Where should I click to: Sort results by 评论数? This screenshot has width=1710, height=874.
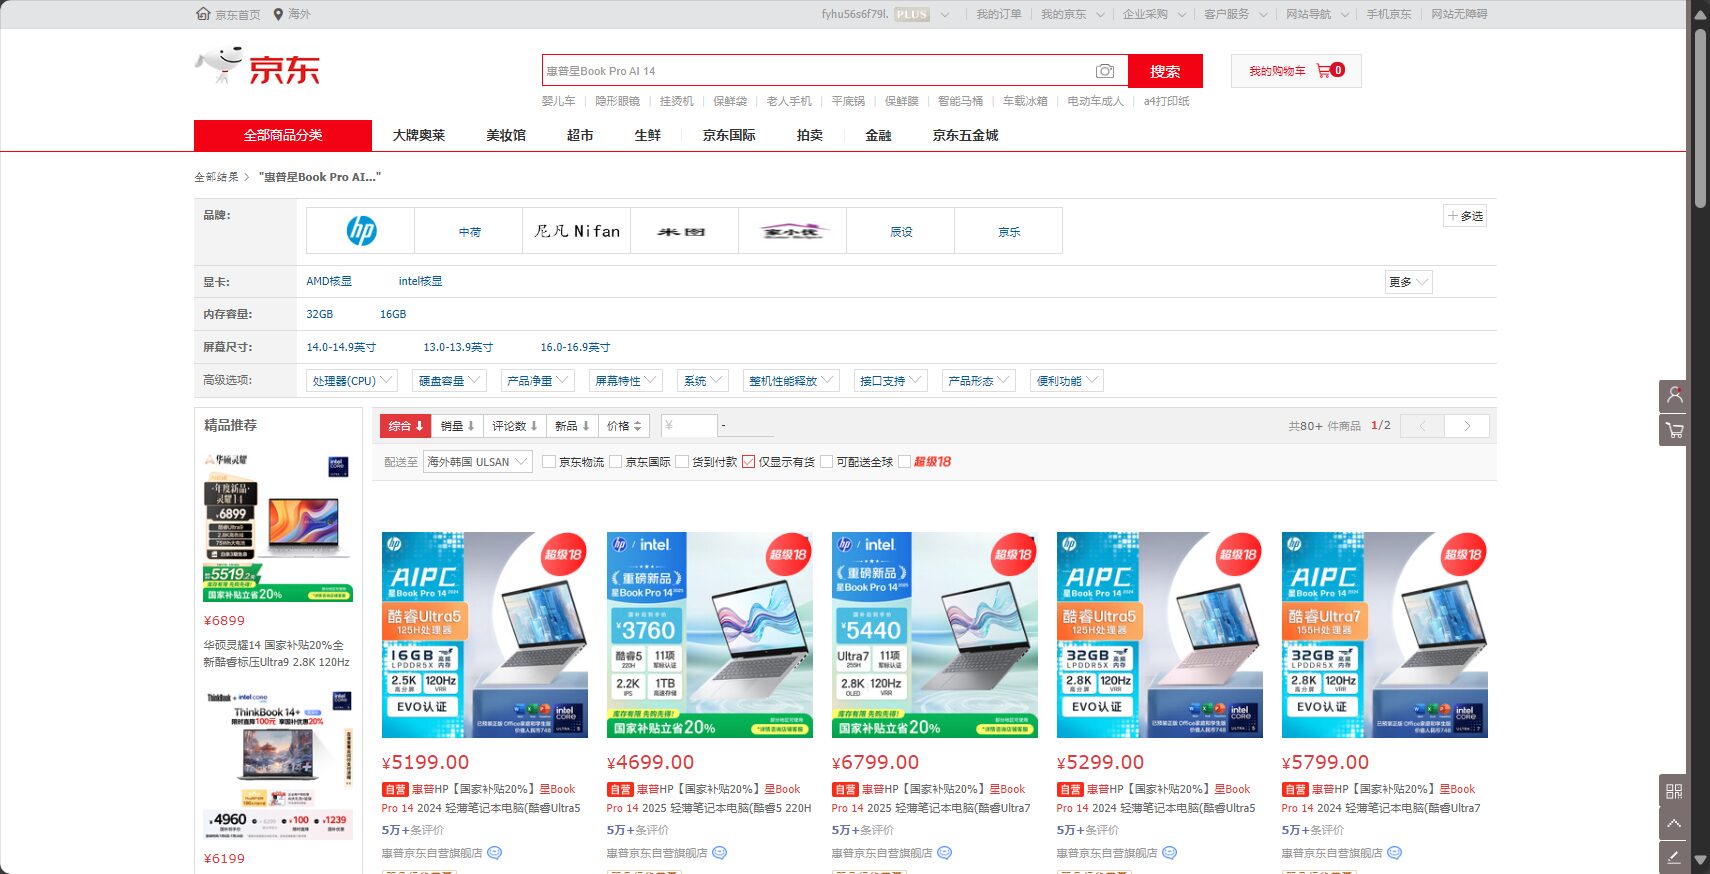515,426
